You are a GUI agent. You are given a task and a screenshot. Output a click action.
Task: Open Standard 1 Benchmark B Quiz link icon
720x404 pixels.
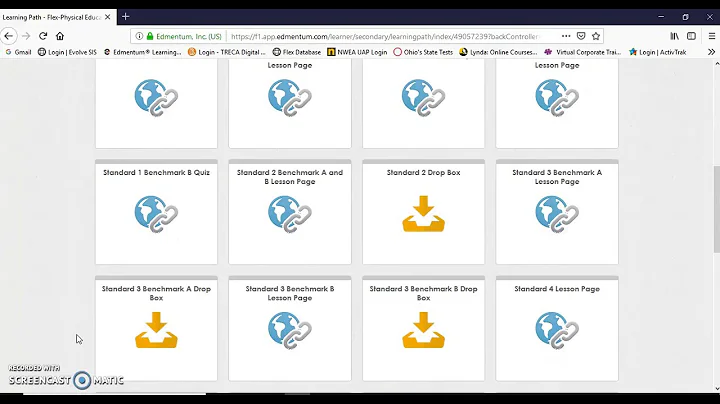[x=156, y=214]
